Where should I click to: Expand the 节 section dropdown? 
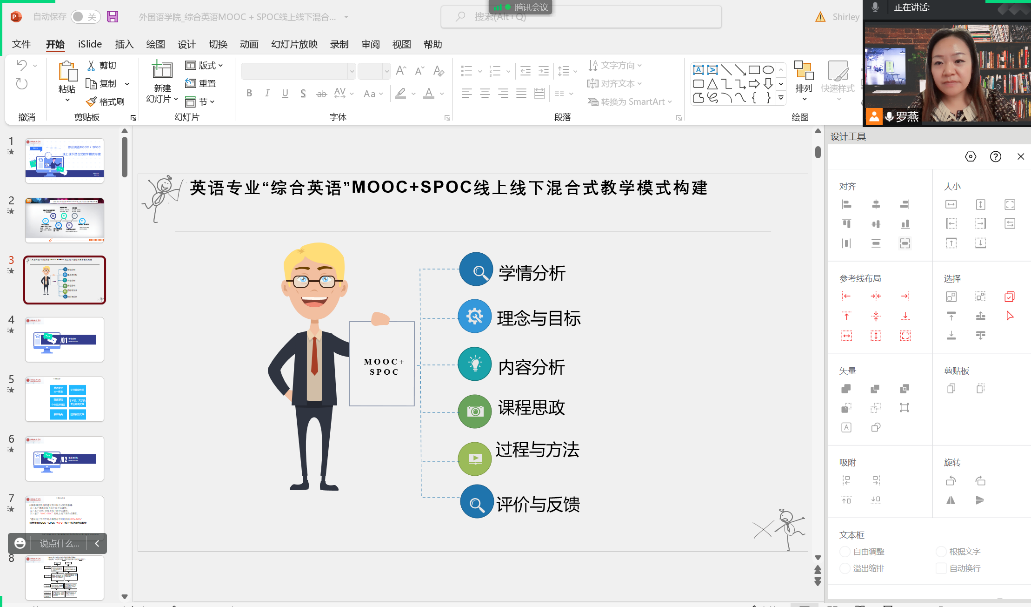[x=200, y=102]
